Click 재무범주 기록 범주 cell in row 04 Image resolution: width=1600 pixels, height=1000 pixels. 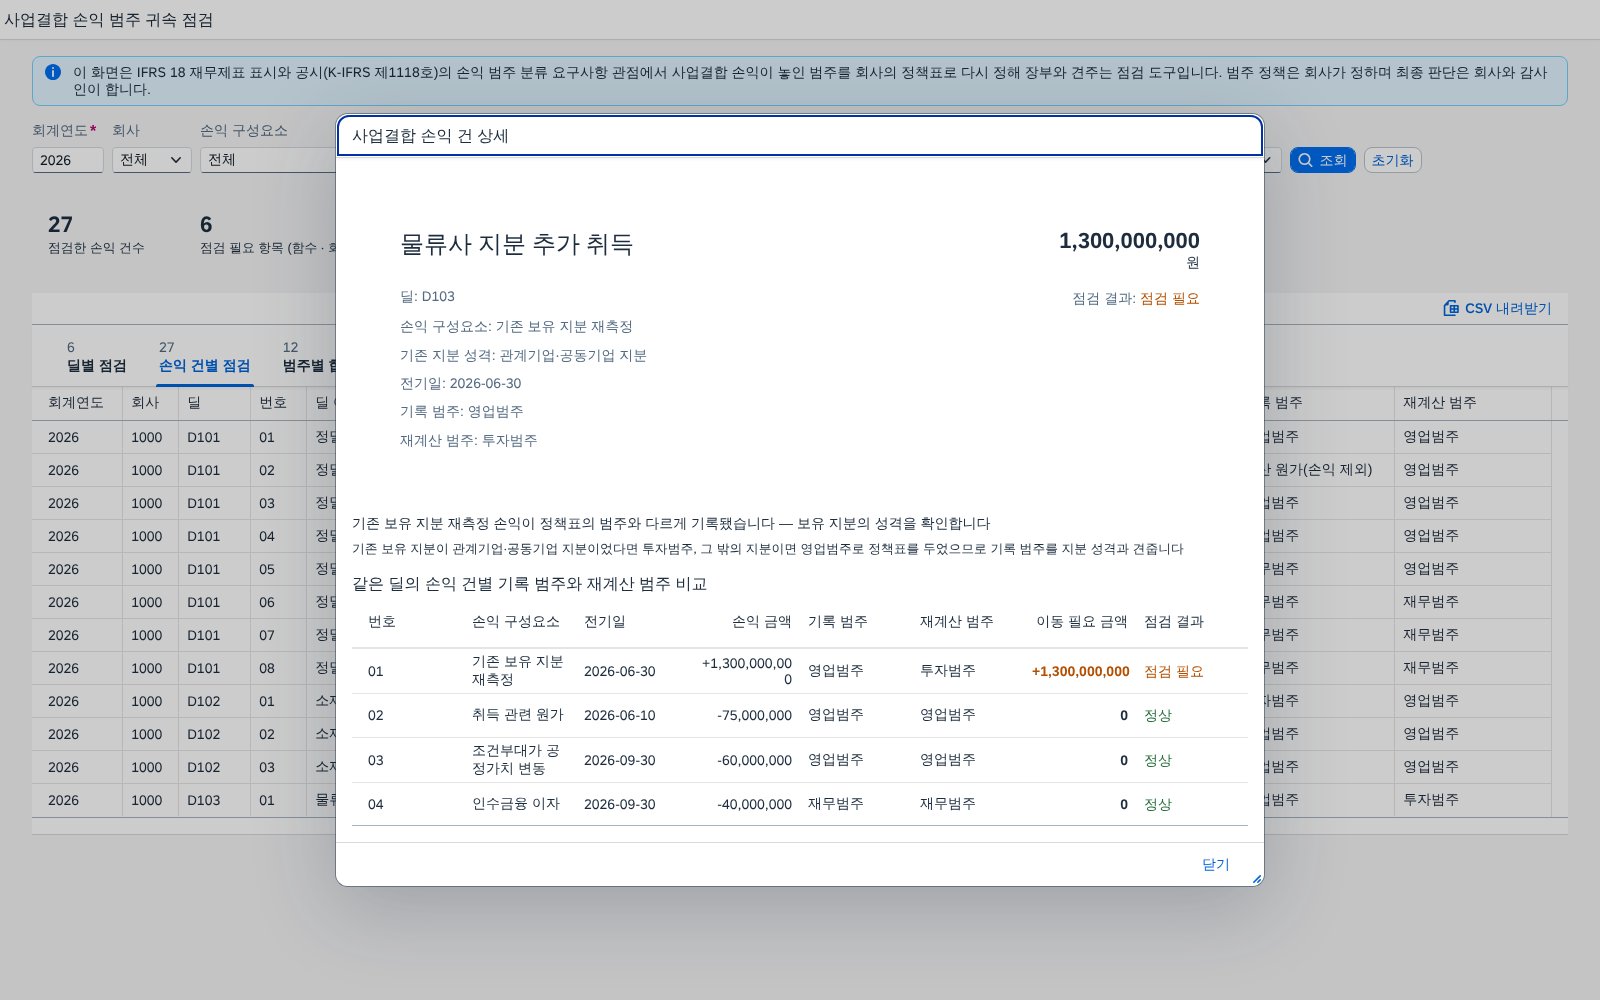click(836, 804)
